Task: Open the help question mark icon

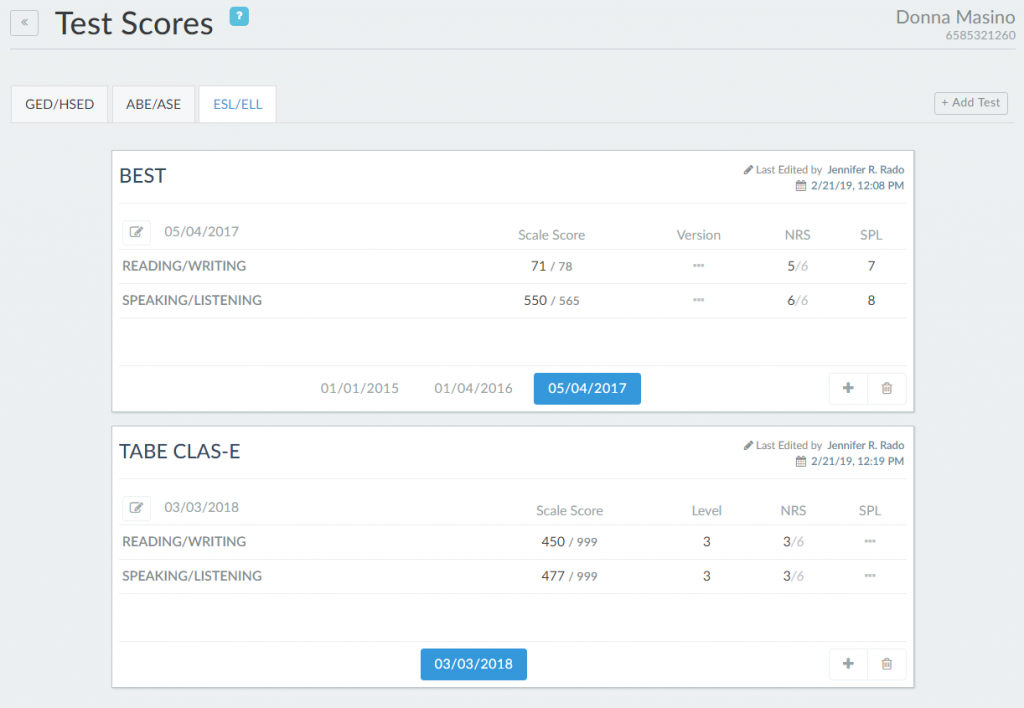Action: [238, 16]
